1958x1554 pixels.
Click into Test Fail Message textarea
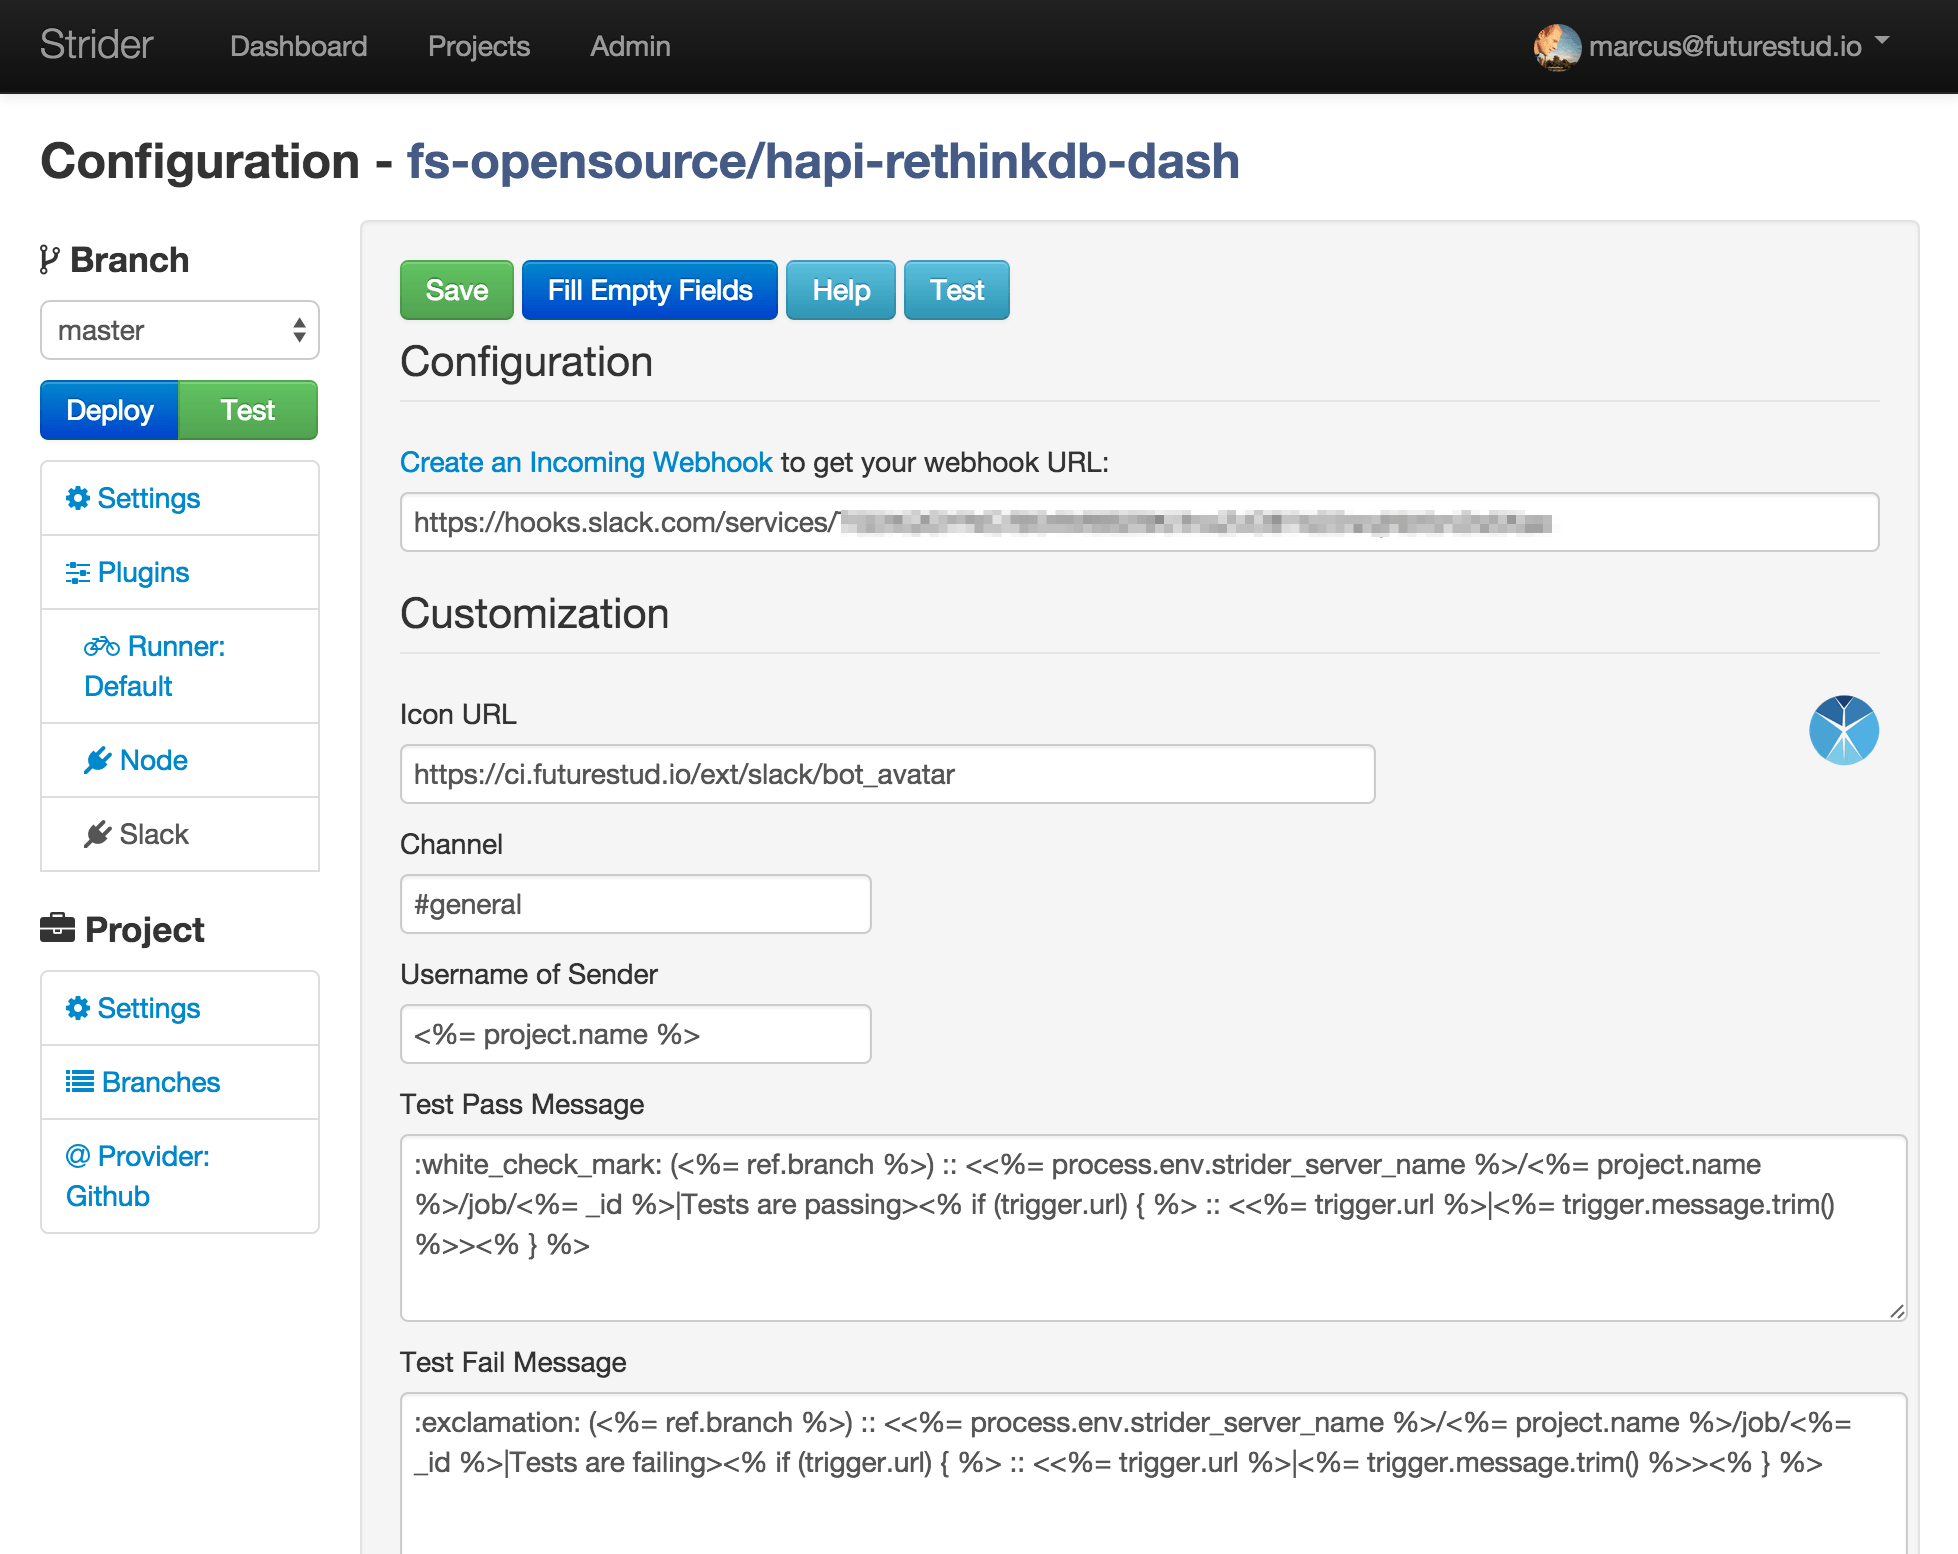[x=1154, y=1473]
